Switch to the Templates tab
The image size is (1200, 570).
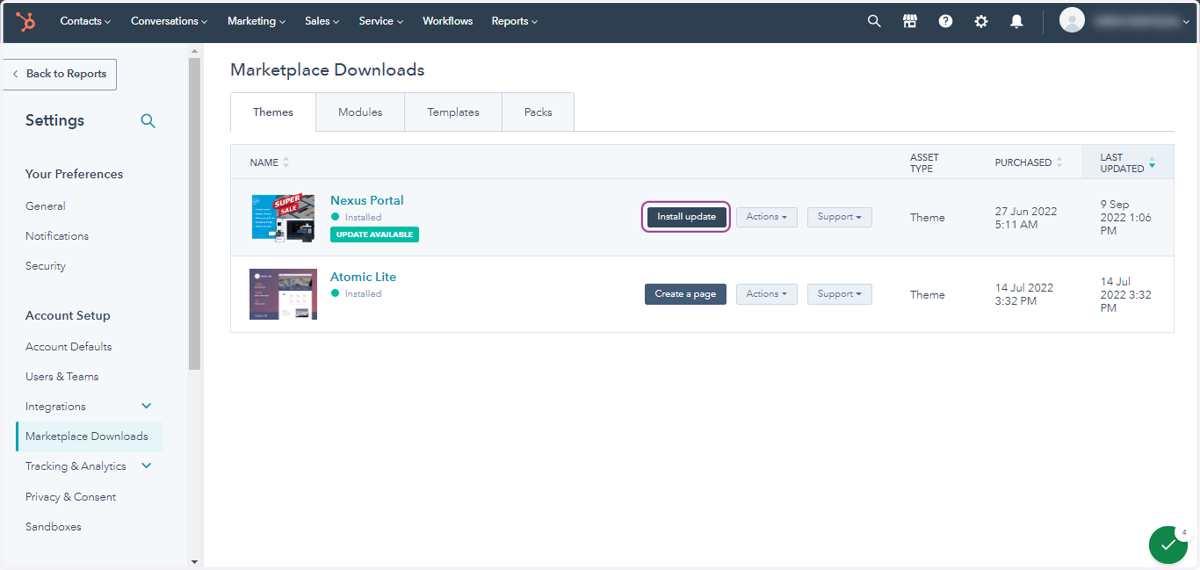coord(453,112)
